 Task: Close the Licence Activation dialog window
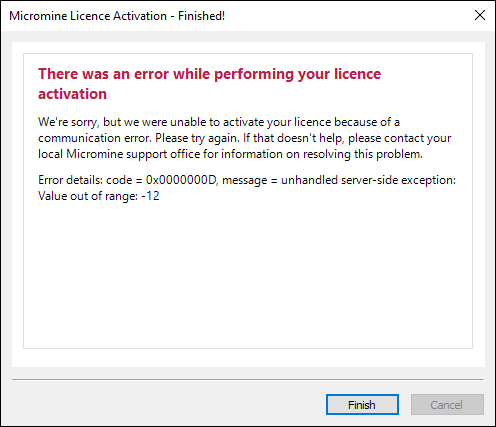pyautogui.click(x=480, y=15)
